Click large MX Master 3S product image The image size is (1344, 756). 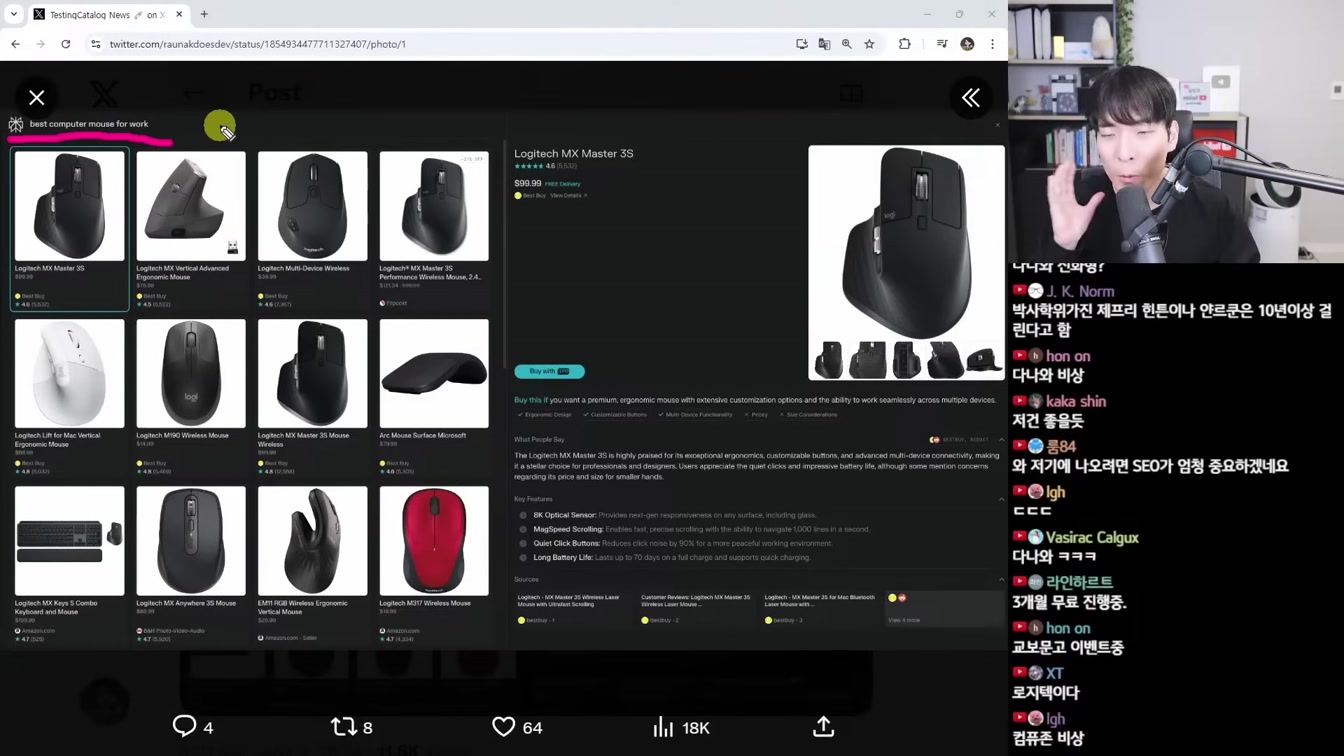coord(906,245)
